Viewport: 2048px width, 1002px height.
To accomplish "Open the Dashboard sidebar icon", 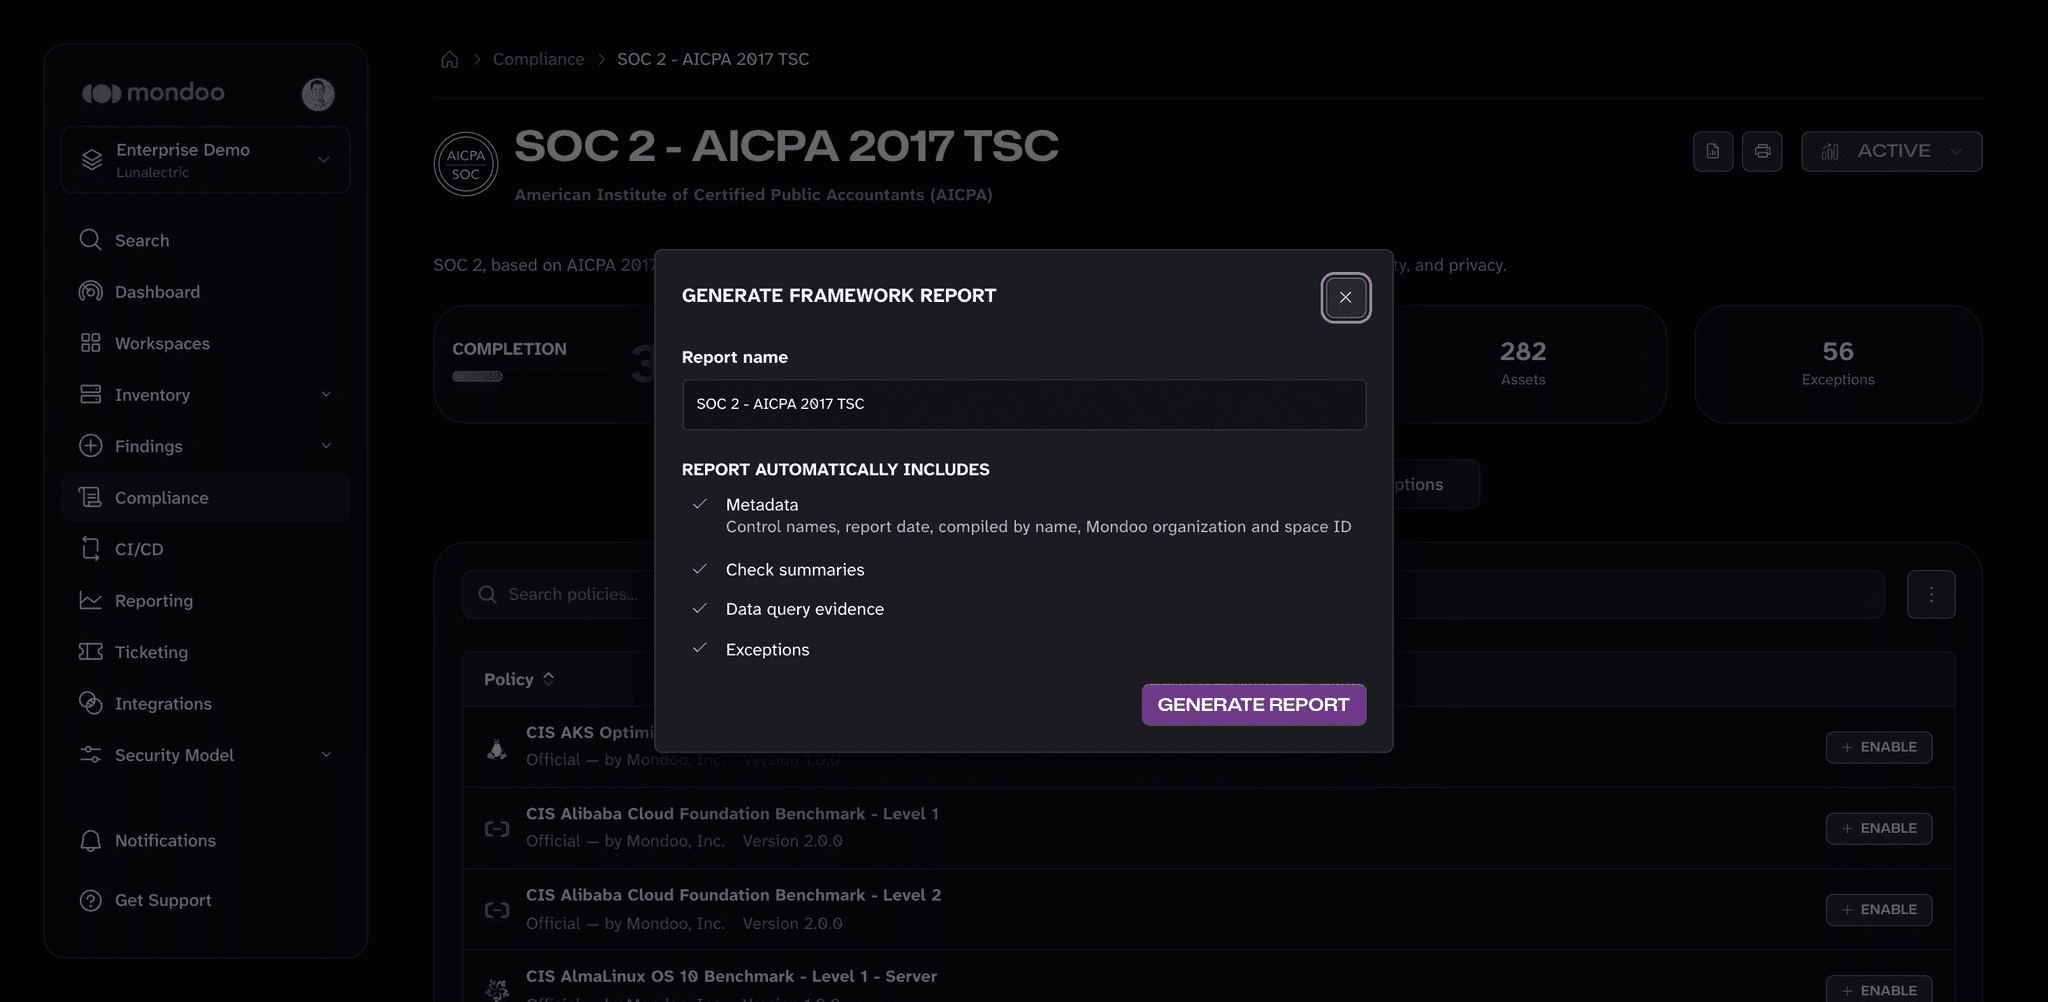I will [91, 291].
